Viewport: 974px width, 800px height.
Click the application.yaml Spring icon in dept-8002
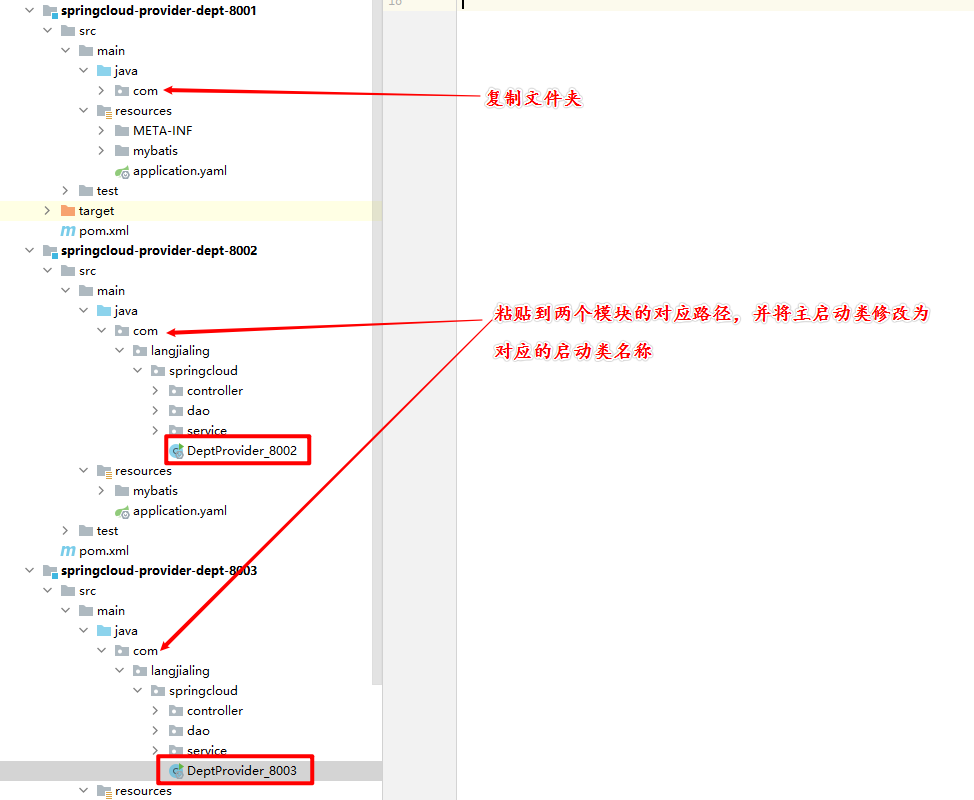coord(122,511)
